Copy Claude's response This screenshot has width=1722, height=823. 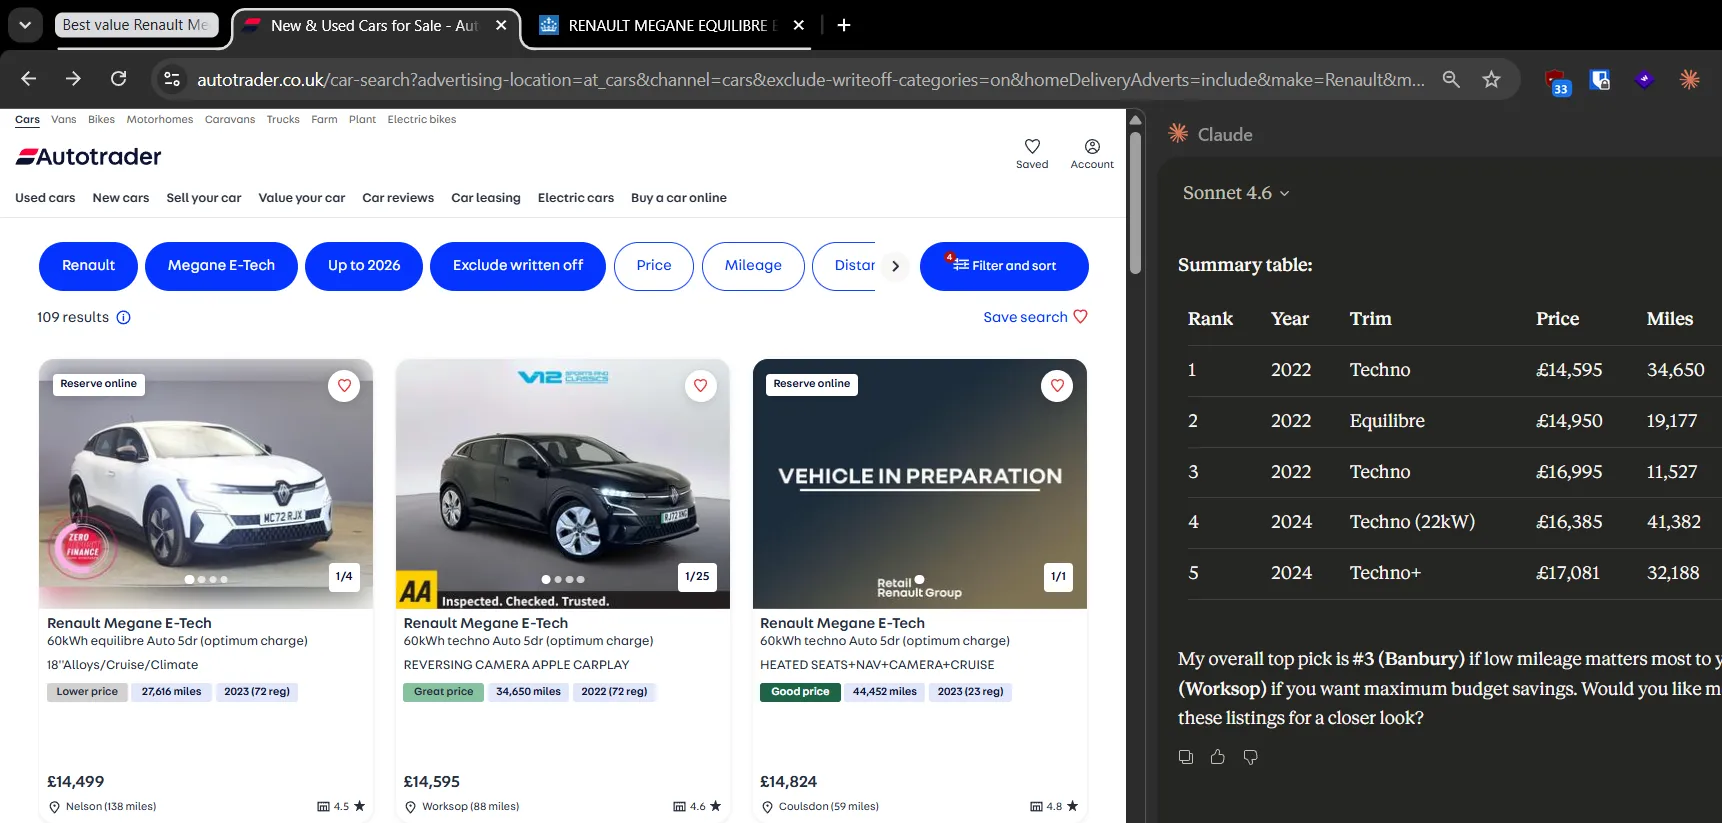pos(1186,757)
